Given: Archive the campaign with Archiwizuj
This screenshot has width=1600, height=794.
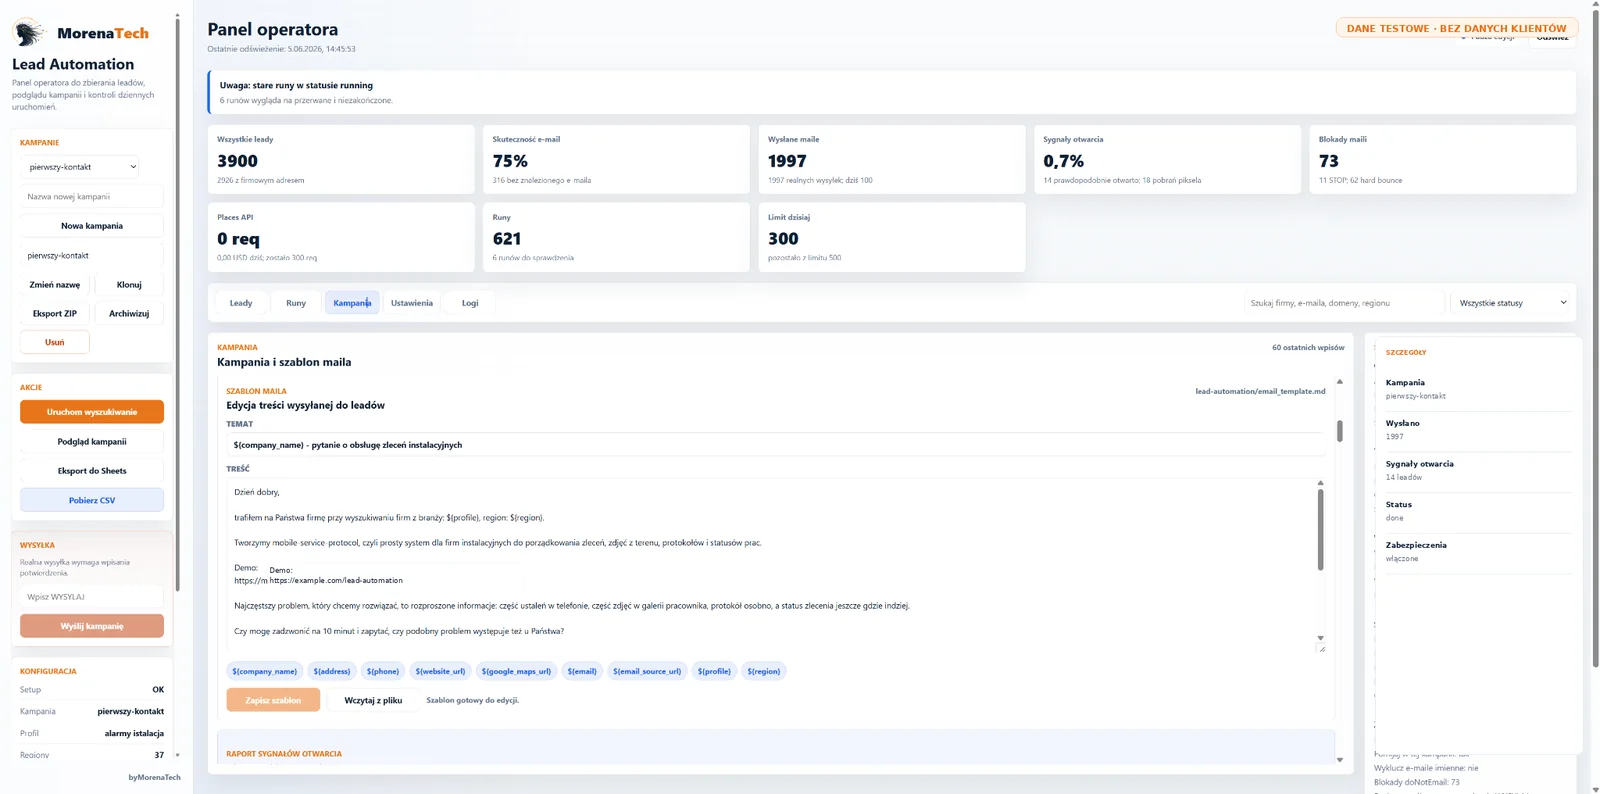Looking at the screenshot, I should [x=129, y=314].
